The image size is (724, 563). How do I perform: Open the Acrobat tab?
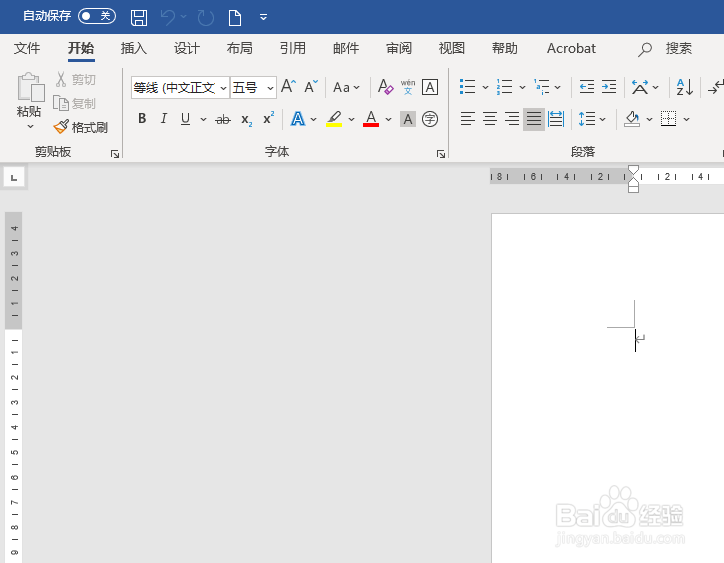pos(571,48)
